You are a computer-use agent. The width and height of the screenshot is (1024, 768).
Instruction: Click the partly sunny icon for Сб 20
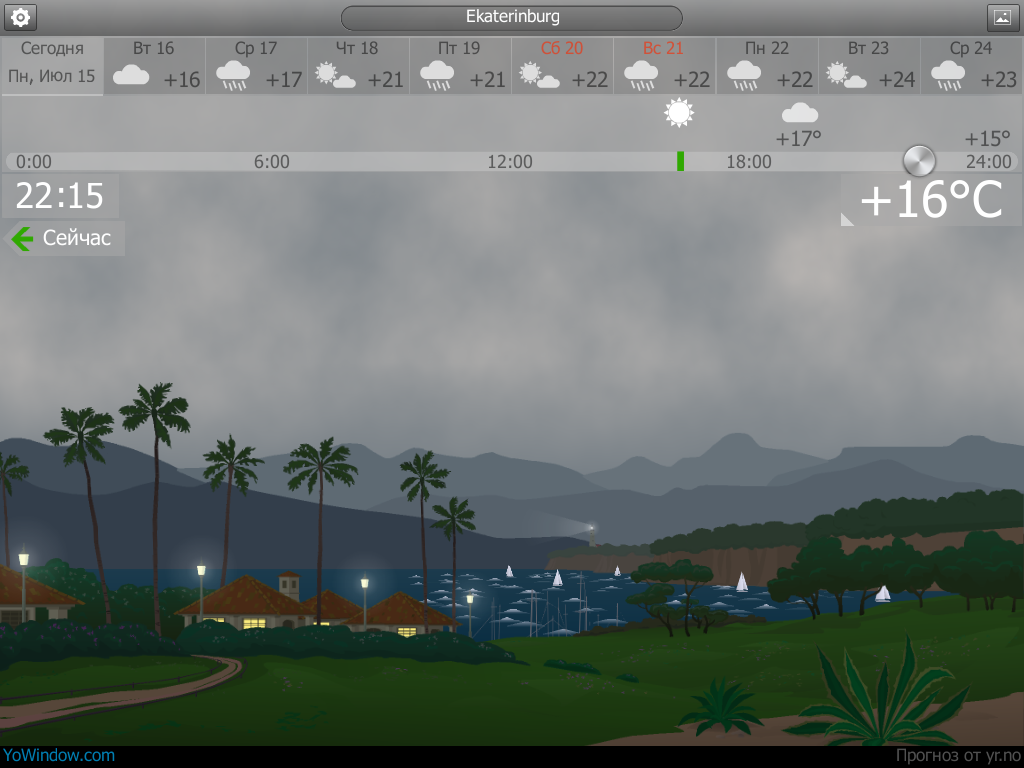coord(539,75)
